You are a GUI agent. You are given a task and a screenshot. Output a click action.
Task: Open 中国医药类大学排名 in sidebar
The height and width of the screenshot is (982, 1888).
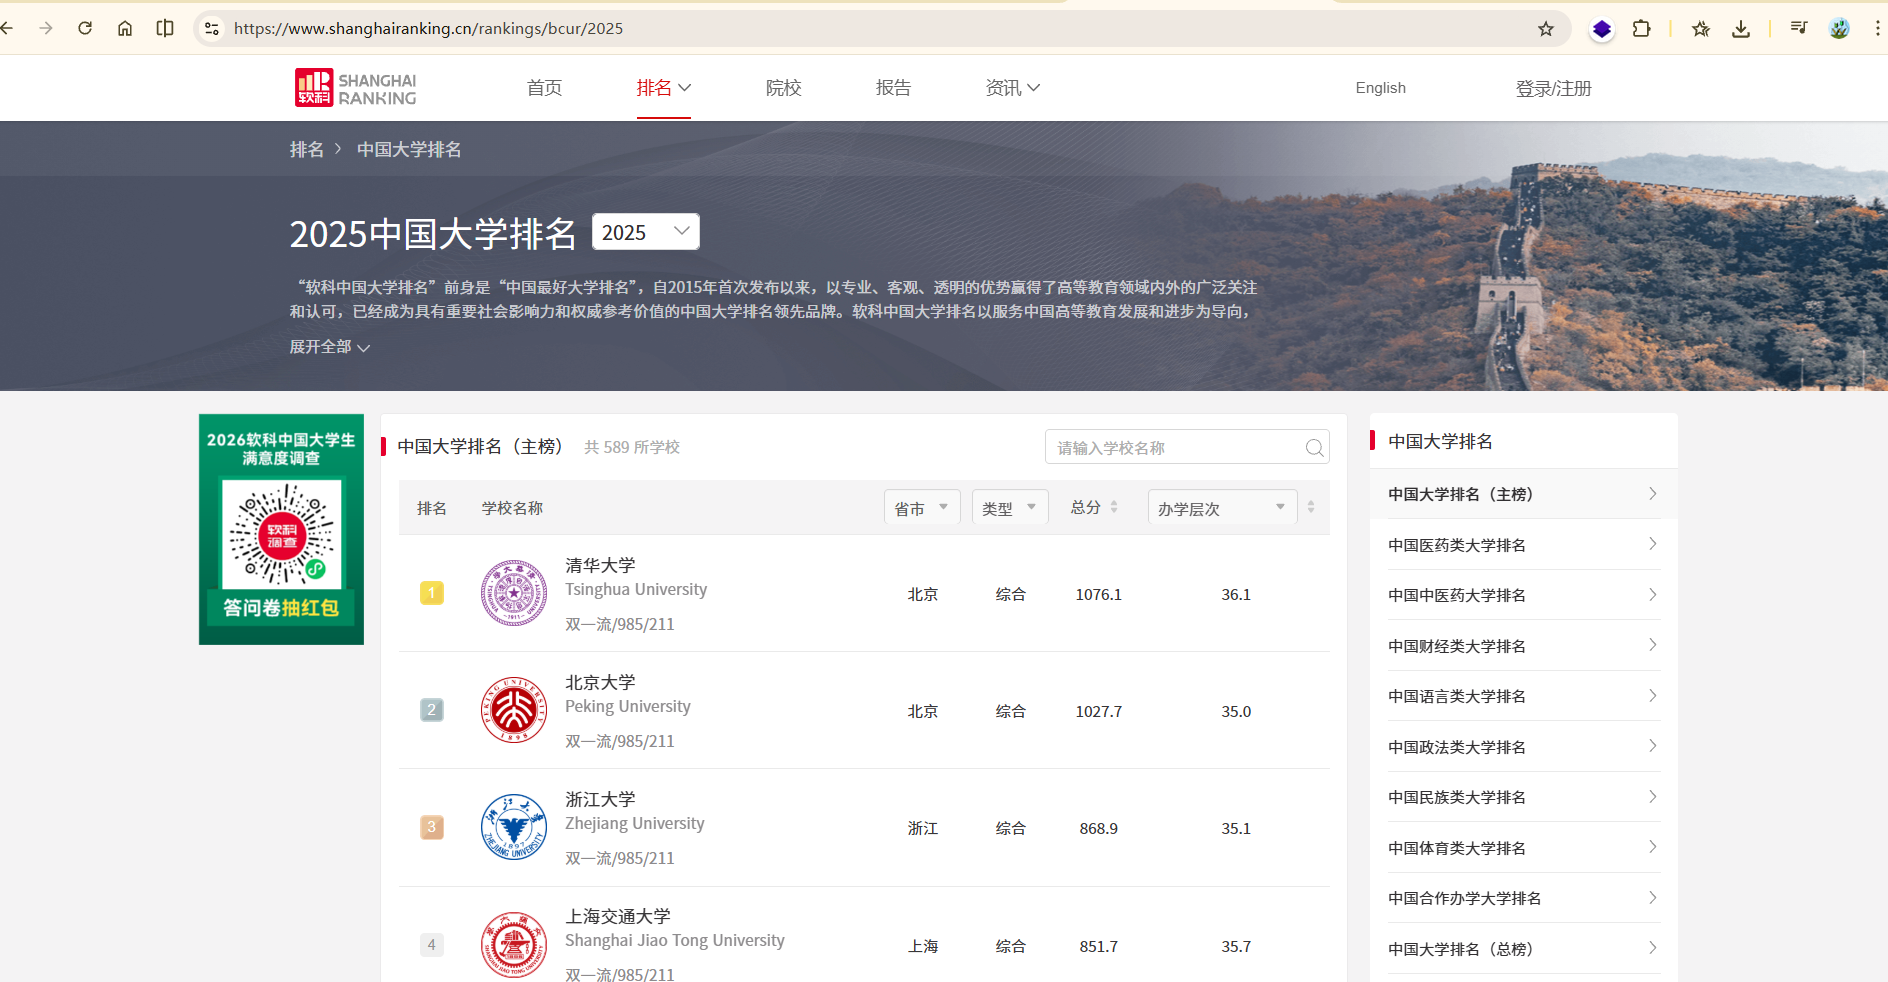1523,545
